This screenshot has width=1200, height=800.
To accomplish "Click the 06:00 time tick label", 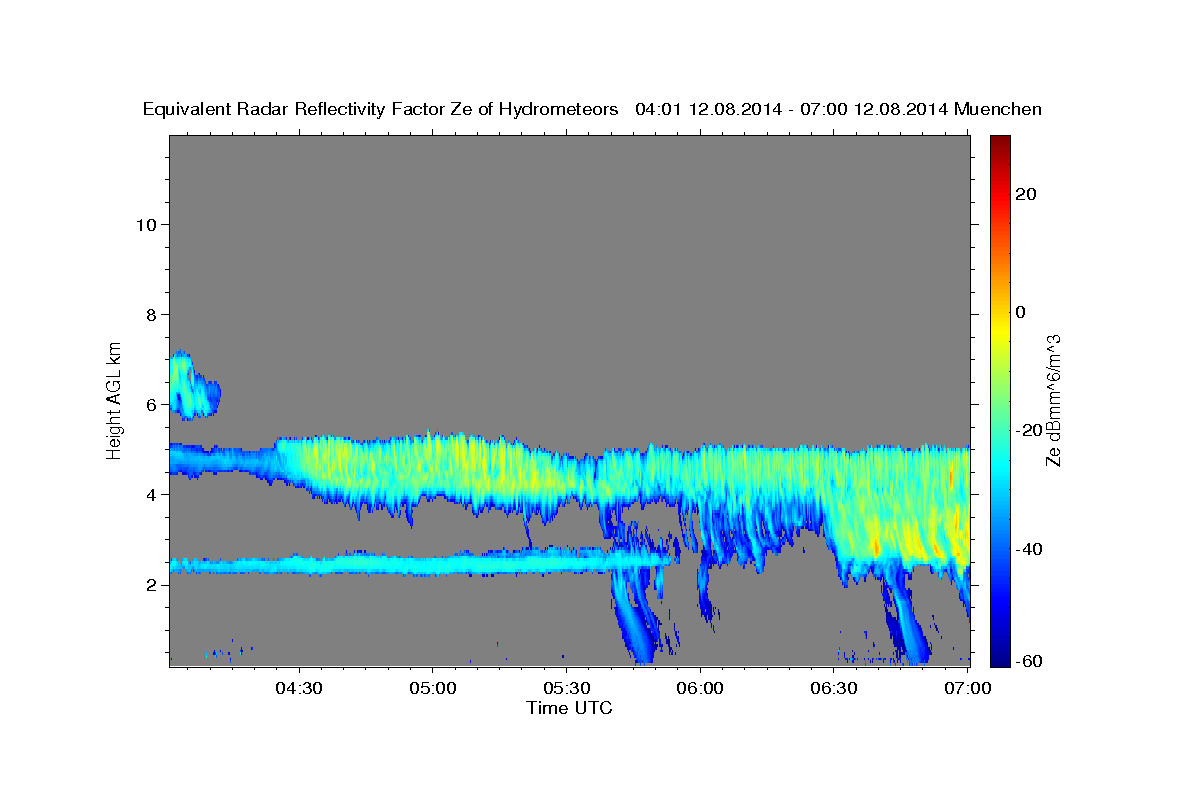I will click(700, 688).
